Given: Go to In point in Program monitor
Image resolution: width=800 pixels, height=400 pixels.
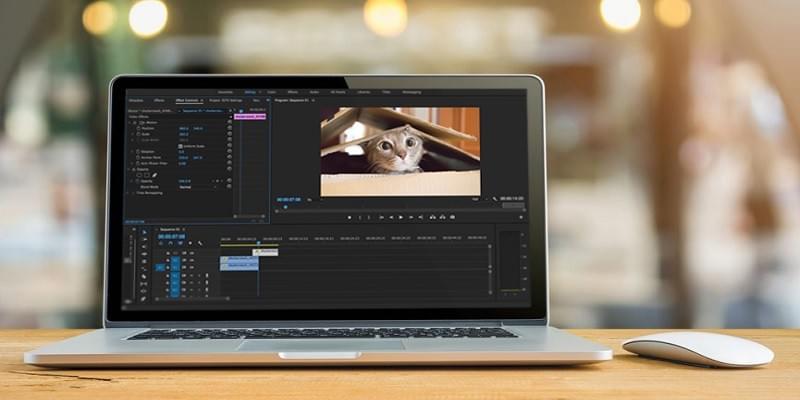Looking at the screenshot, I should coord(381,217).
